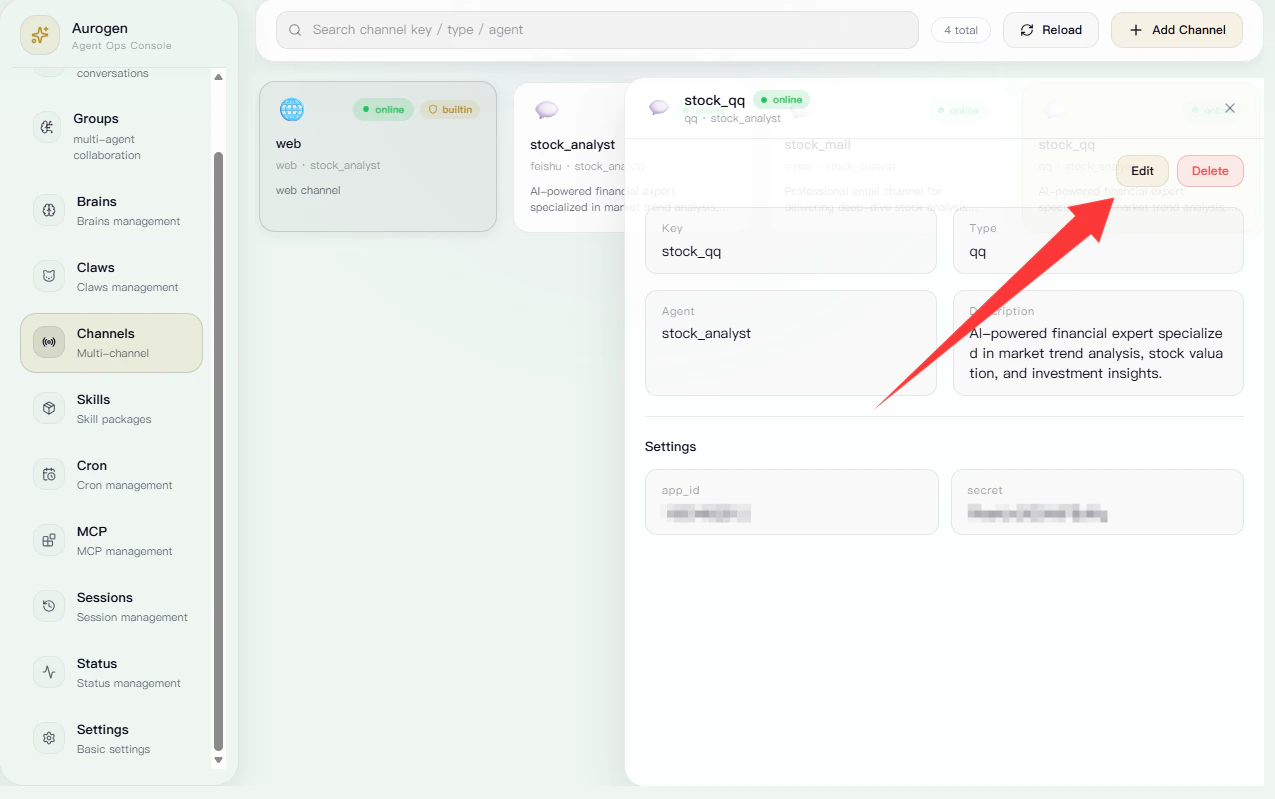Image resolution: width=1275 pixels, height=799 pixels.
Task: Click the blurred secret value
Action: pos(1037,514)
